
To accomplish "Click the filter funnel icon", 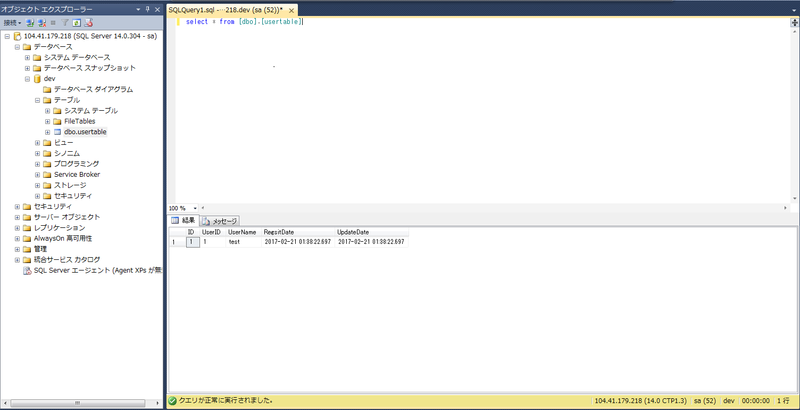I will (x=65, y=23).
